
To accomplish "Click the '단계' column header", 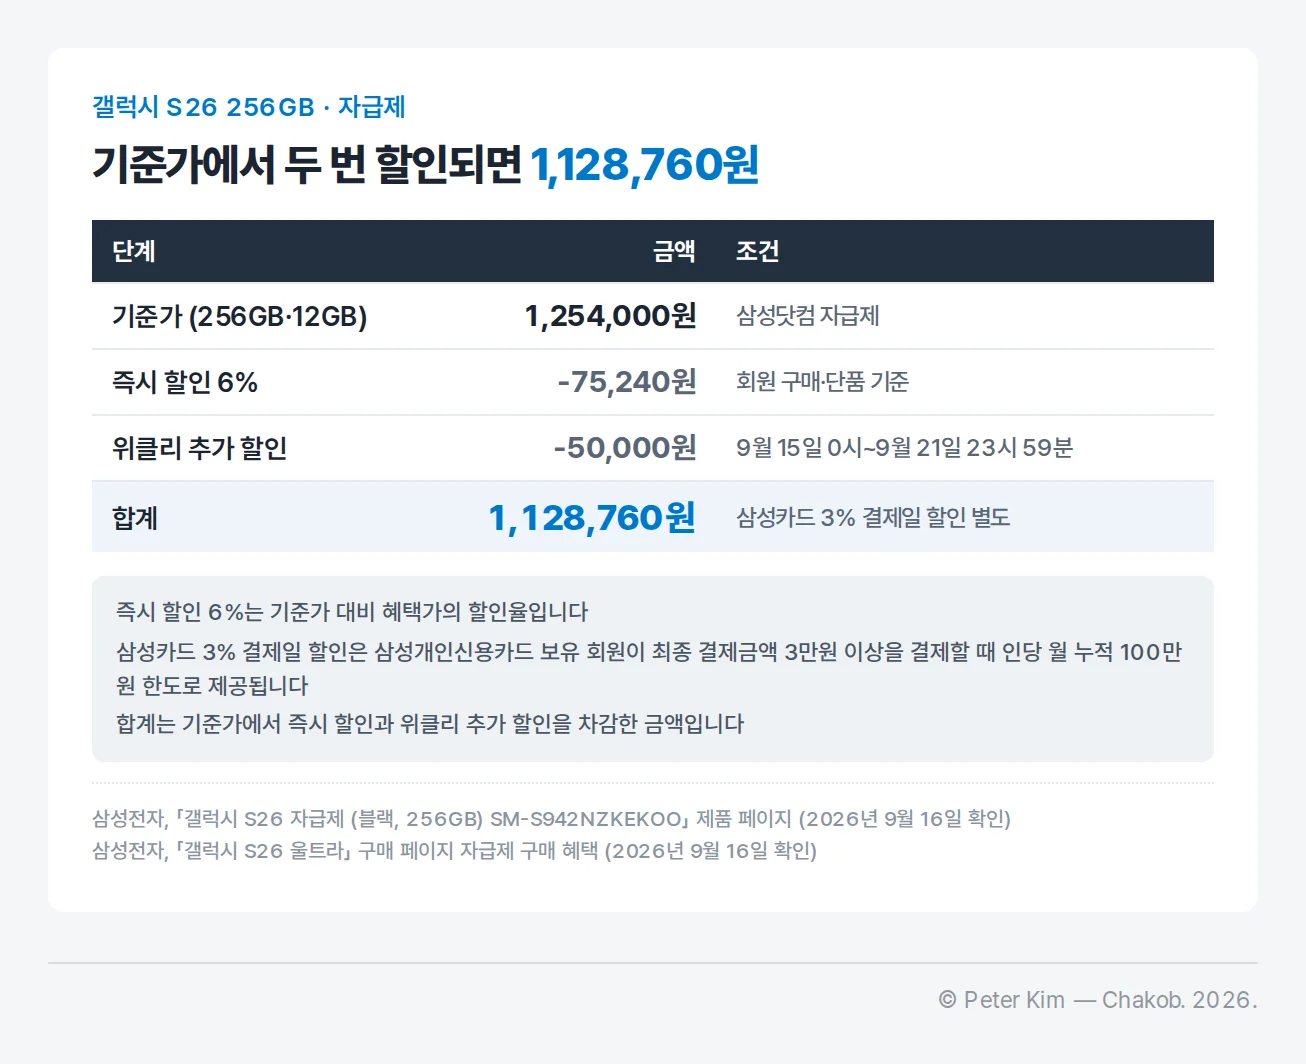I will click(x=134, y=251).
